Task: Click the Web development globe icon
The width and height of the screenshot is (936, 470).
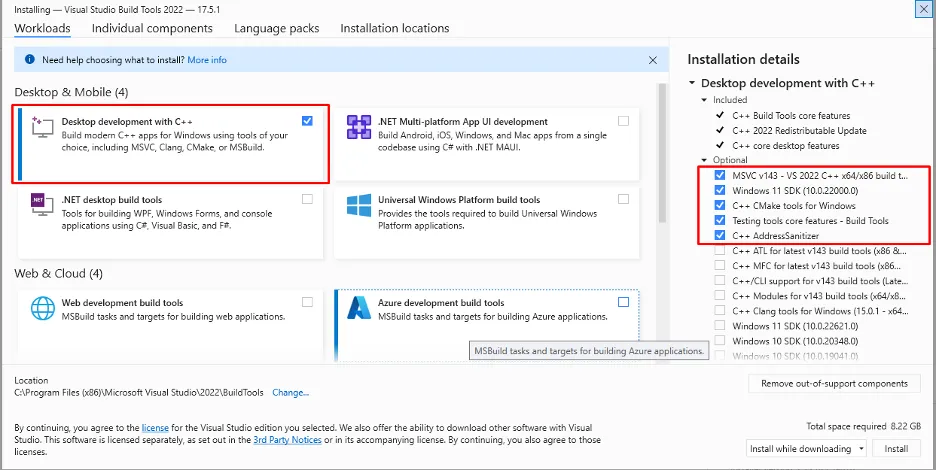Action: 42,309
